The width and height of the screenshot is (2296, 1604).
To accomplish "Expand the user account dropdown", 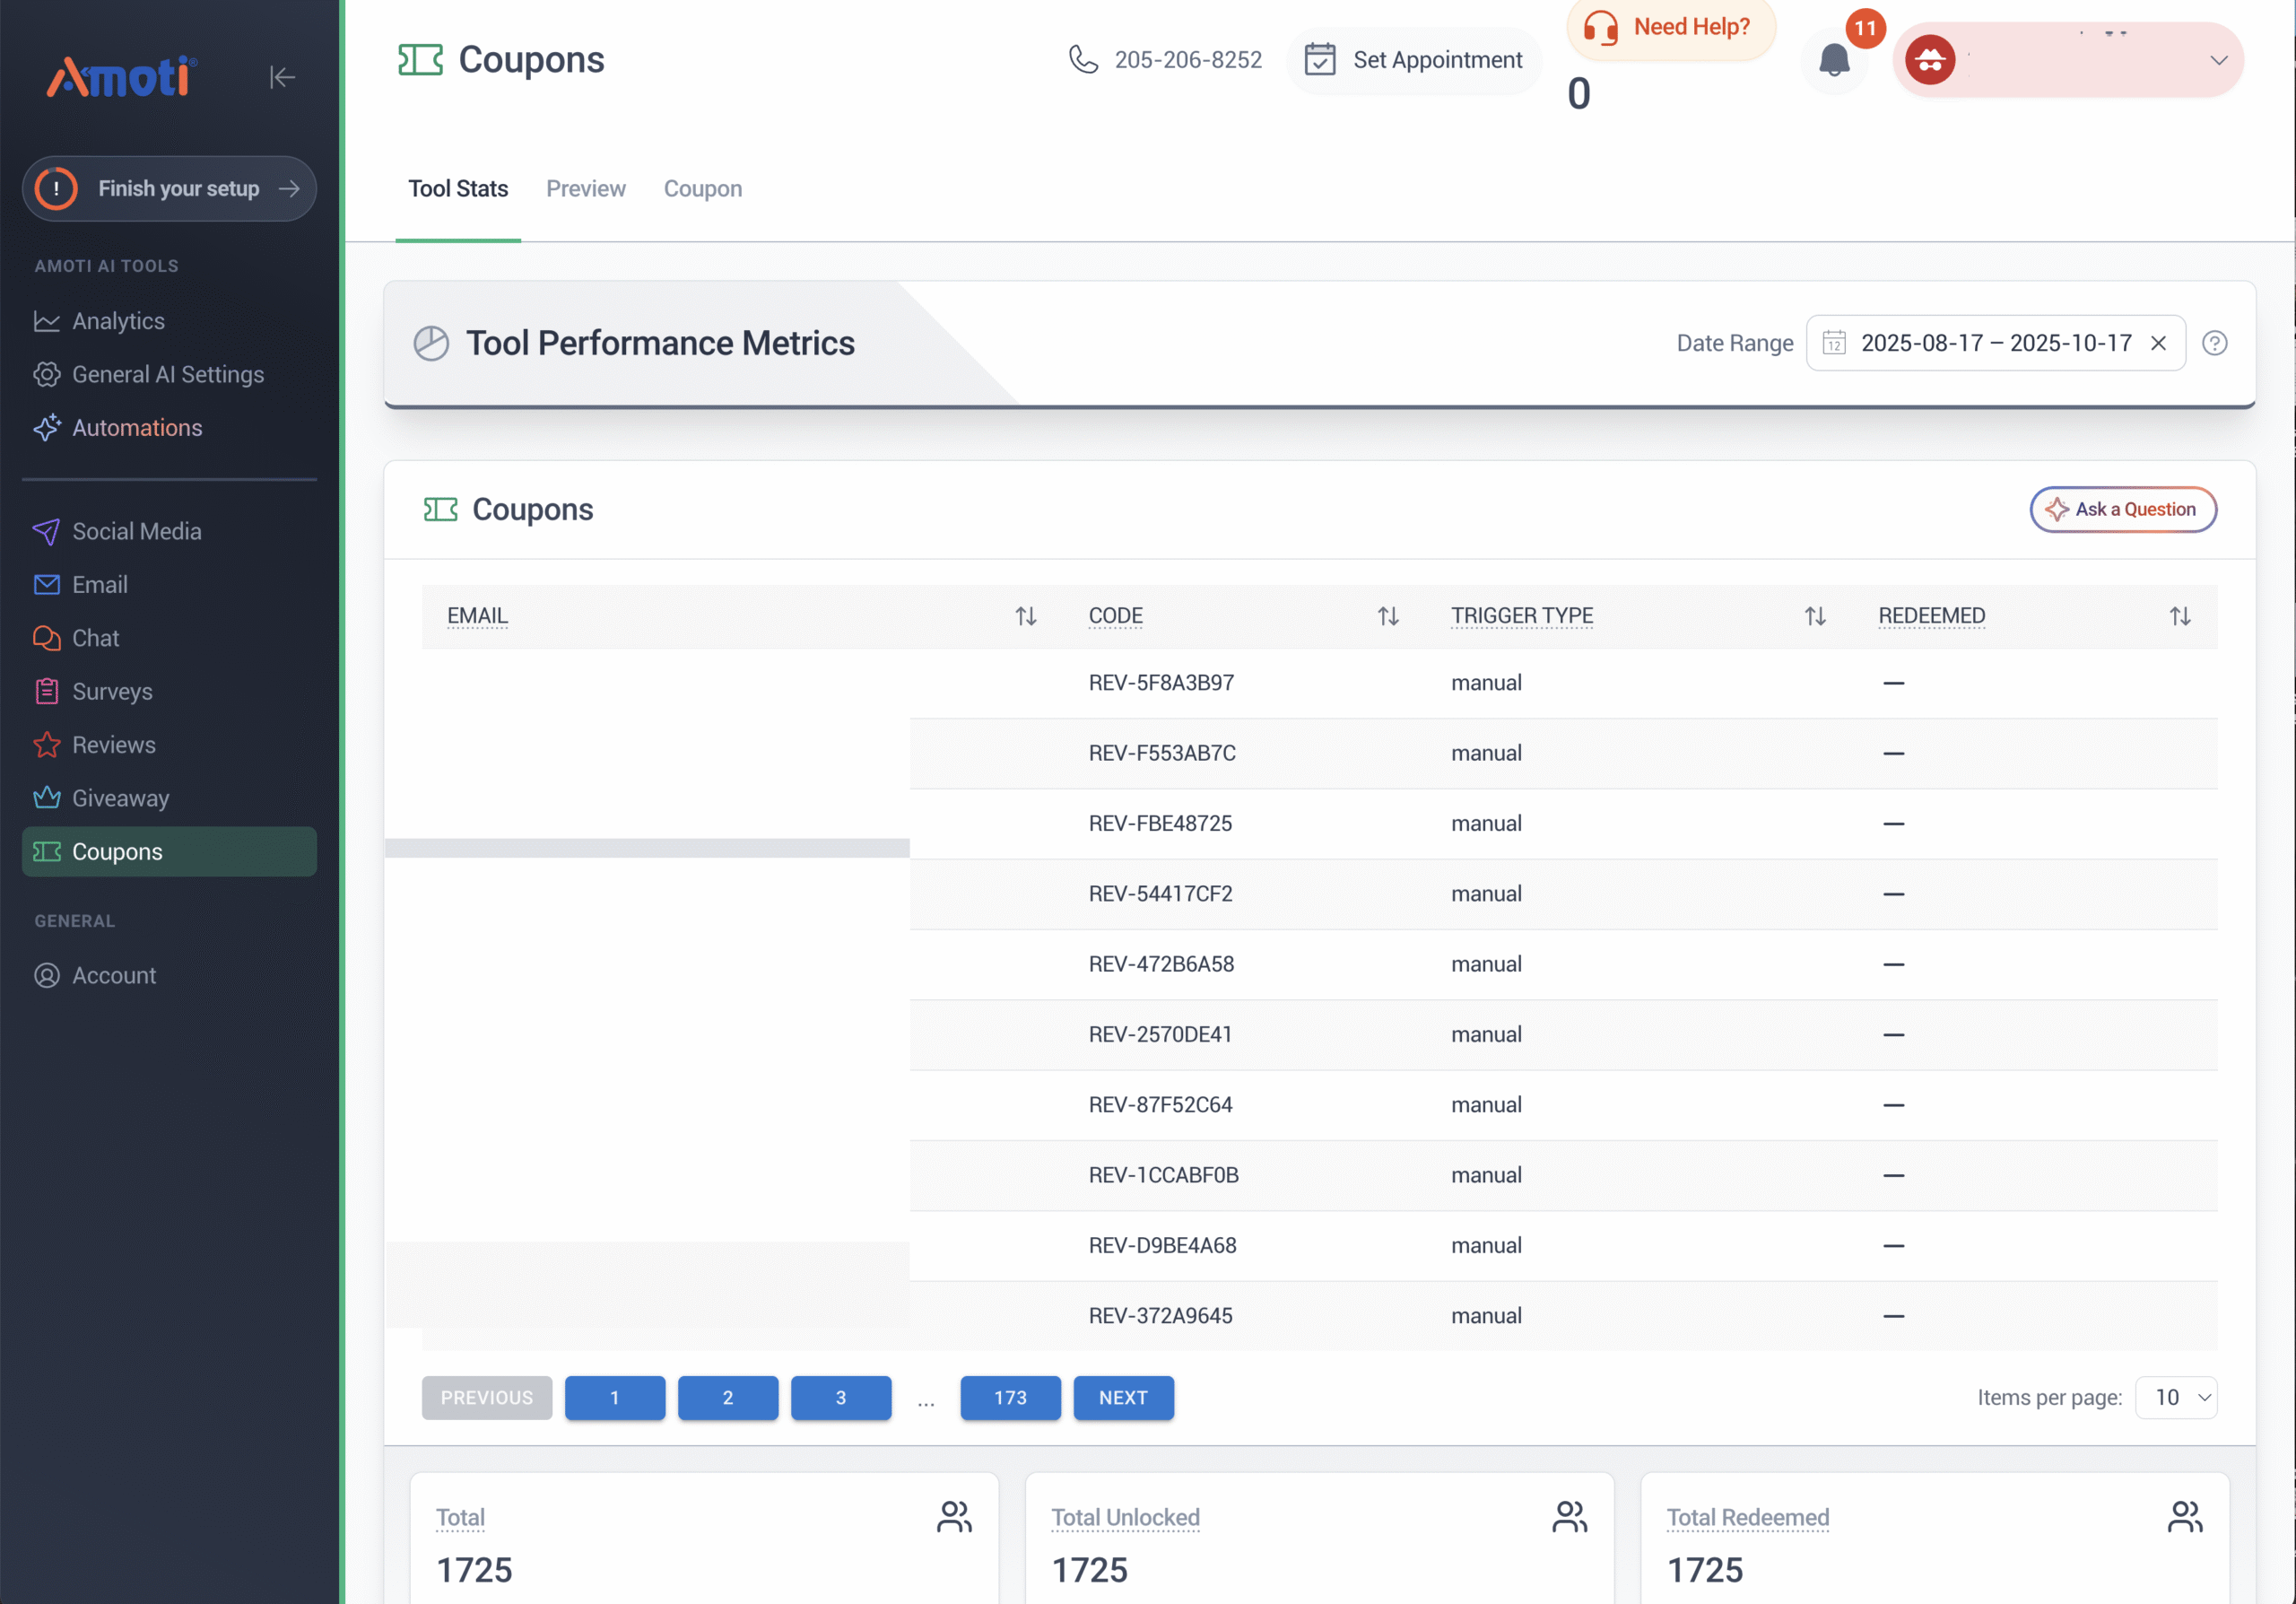I will pos(2218,60).
